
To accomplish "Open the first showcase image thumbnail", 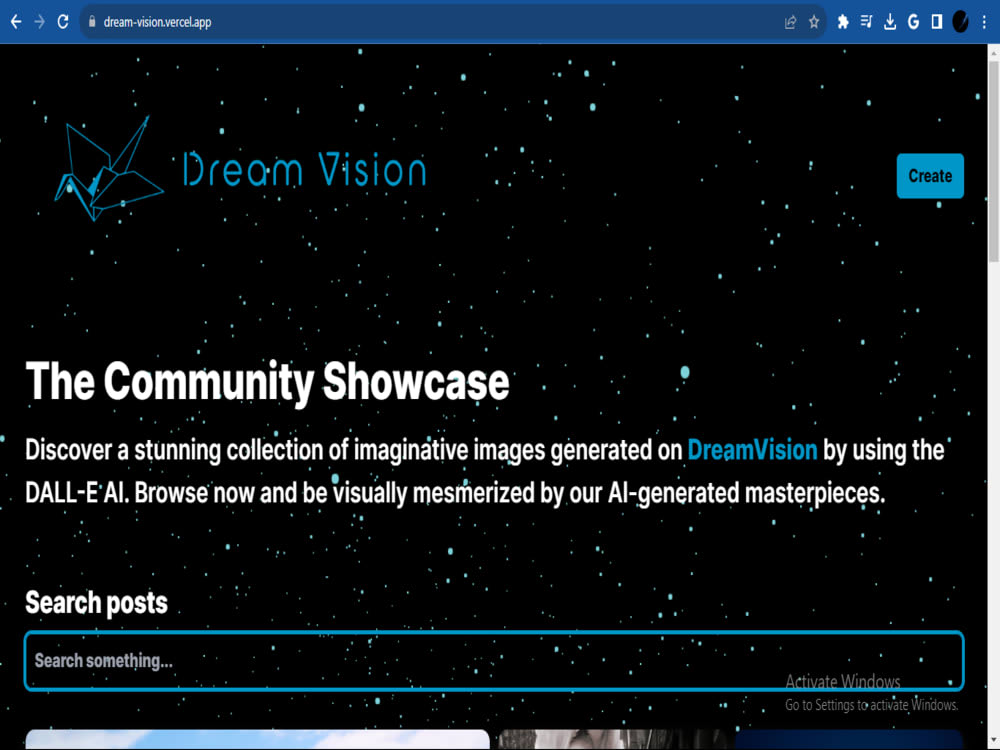I will pyautogui.click(x=257, y=740).
